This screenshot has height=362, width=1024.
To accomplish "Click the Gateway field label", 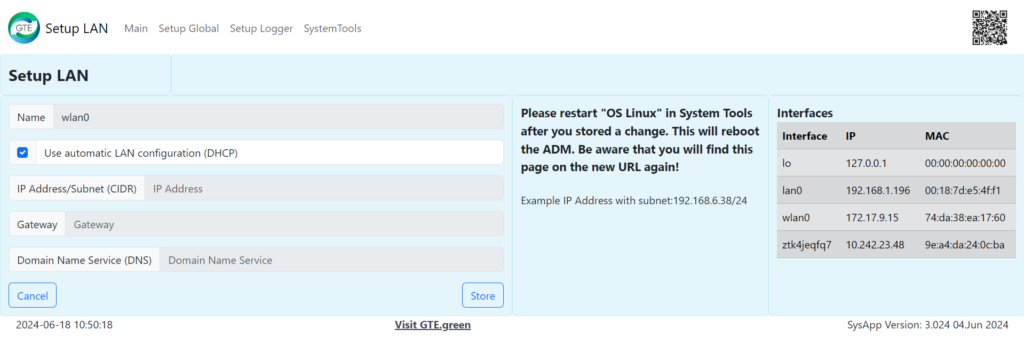I will pos(37,224).
